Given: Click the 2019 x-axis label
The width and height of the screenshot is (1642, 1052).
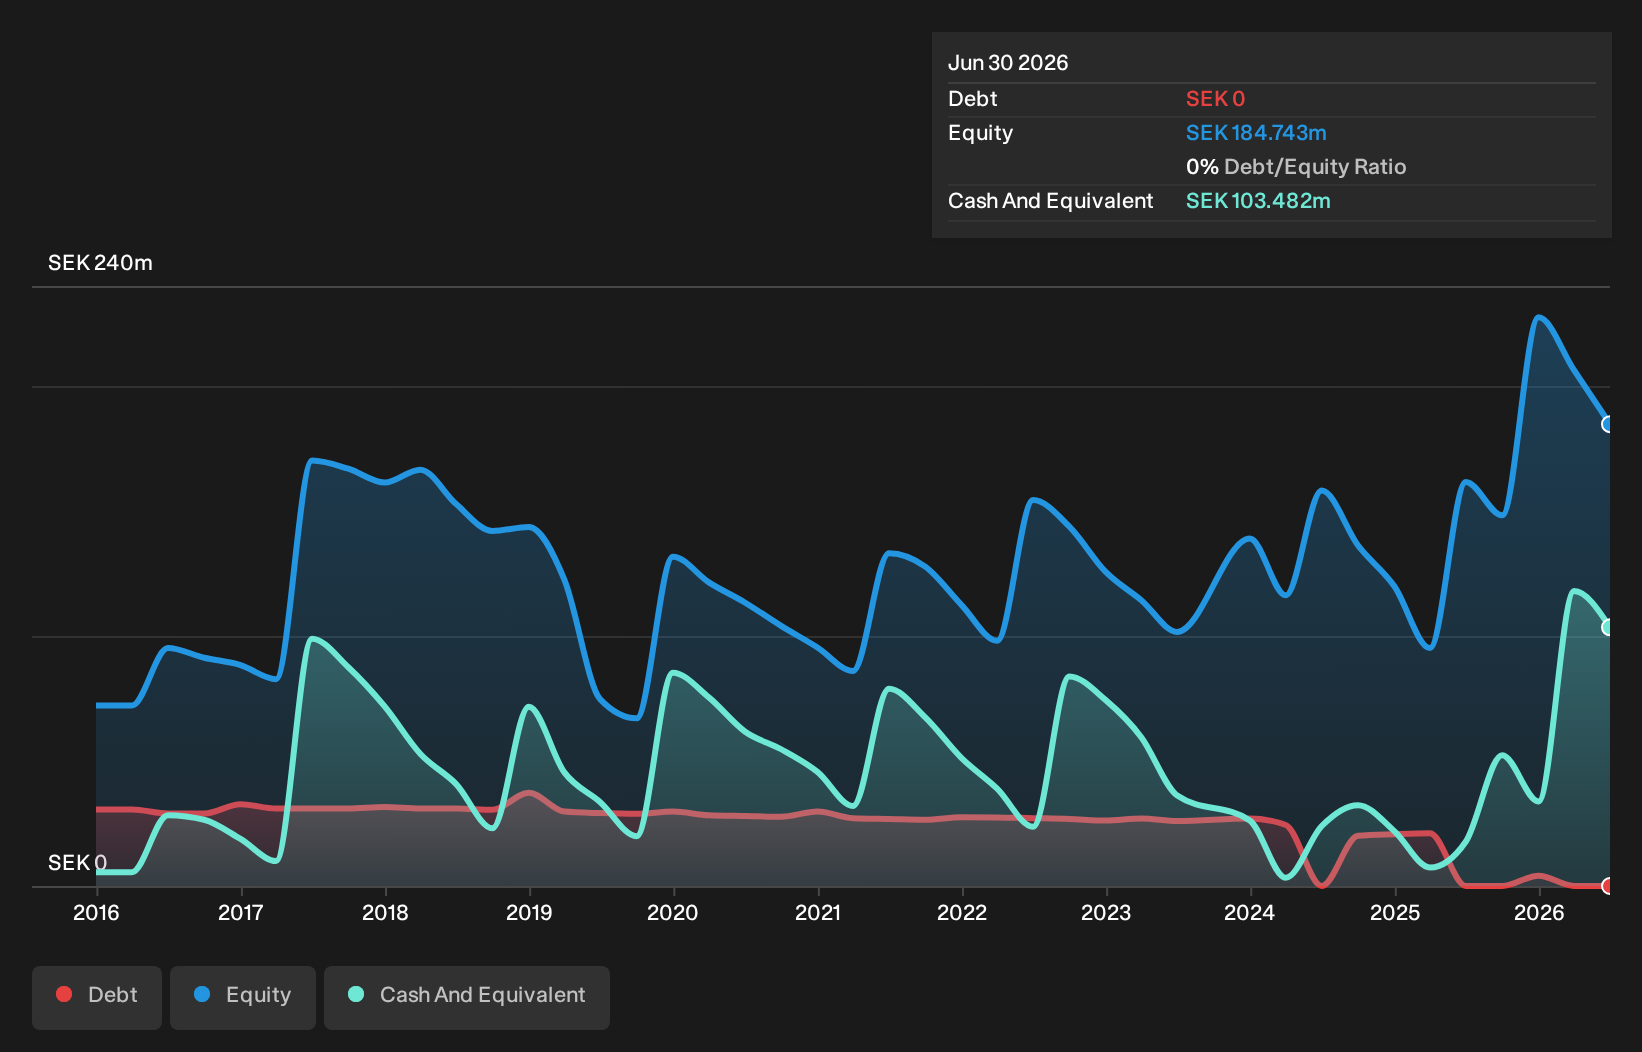Looking at the screenshot, I should tap(529, 912).
